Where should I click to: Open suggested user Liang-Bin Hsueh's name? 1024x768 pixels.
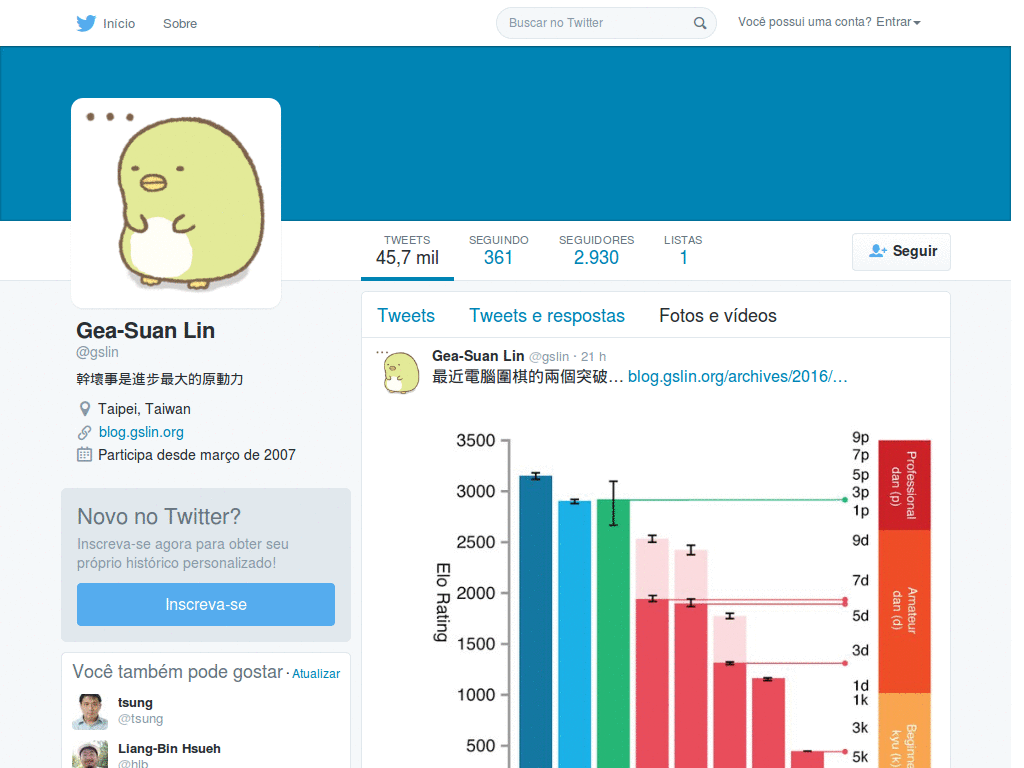click(169, 748)
